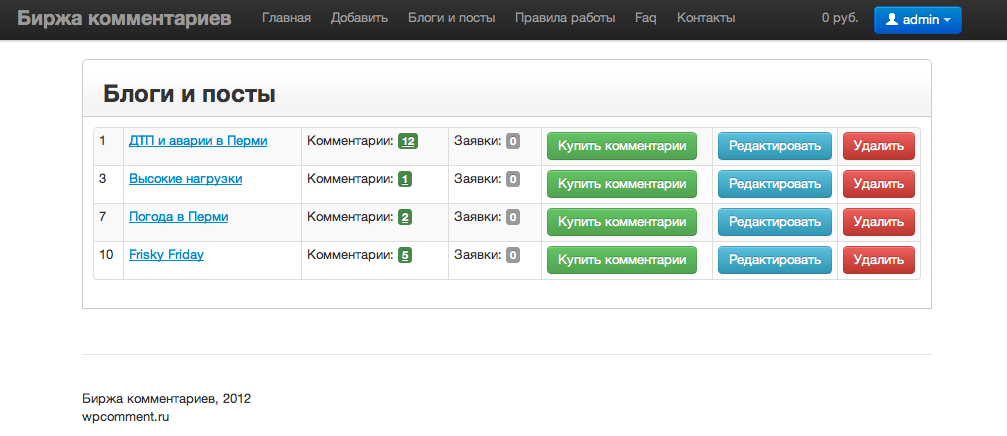Go to Главная in navigation bar
The image size is (1007, 436).
coord(286,18)
